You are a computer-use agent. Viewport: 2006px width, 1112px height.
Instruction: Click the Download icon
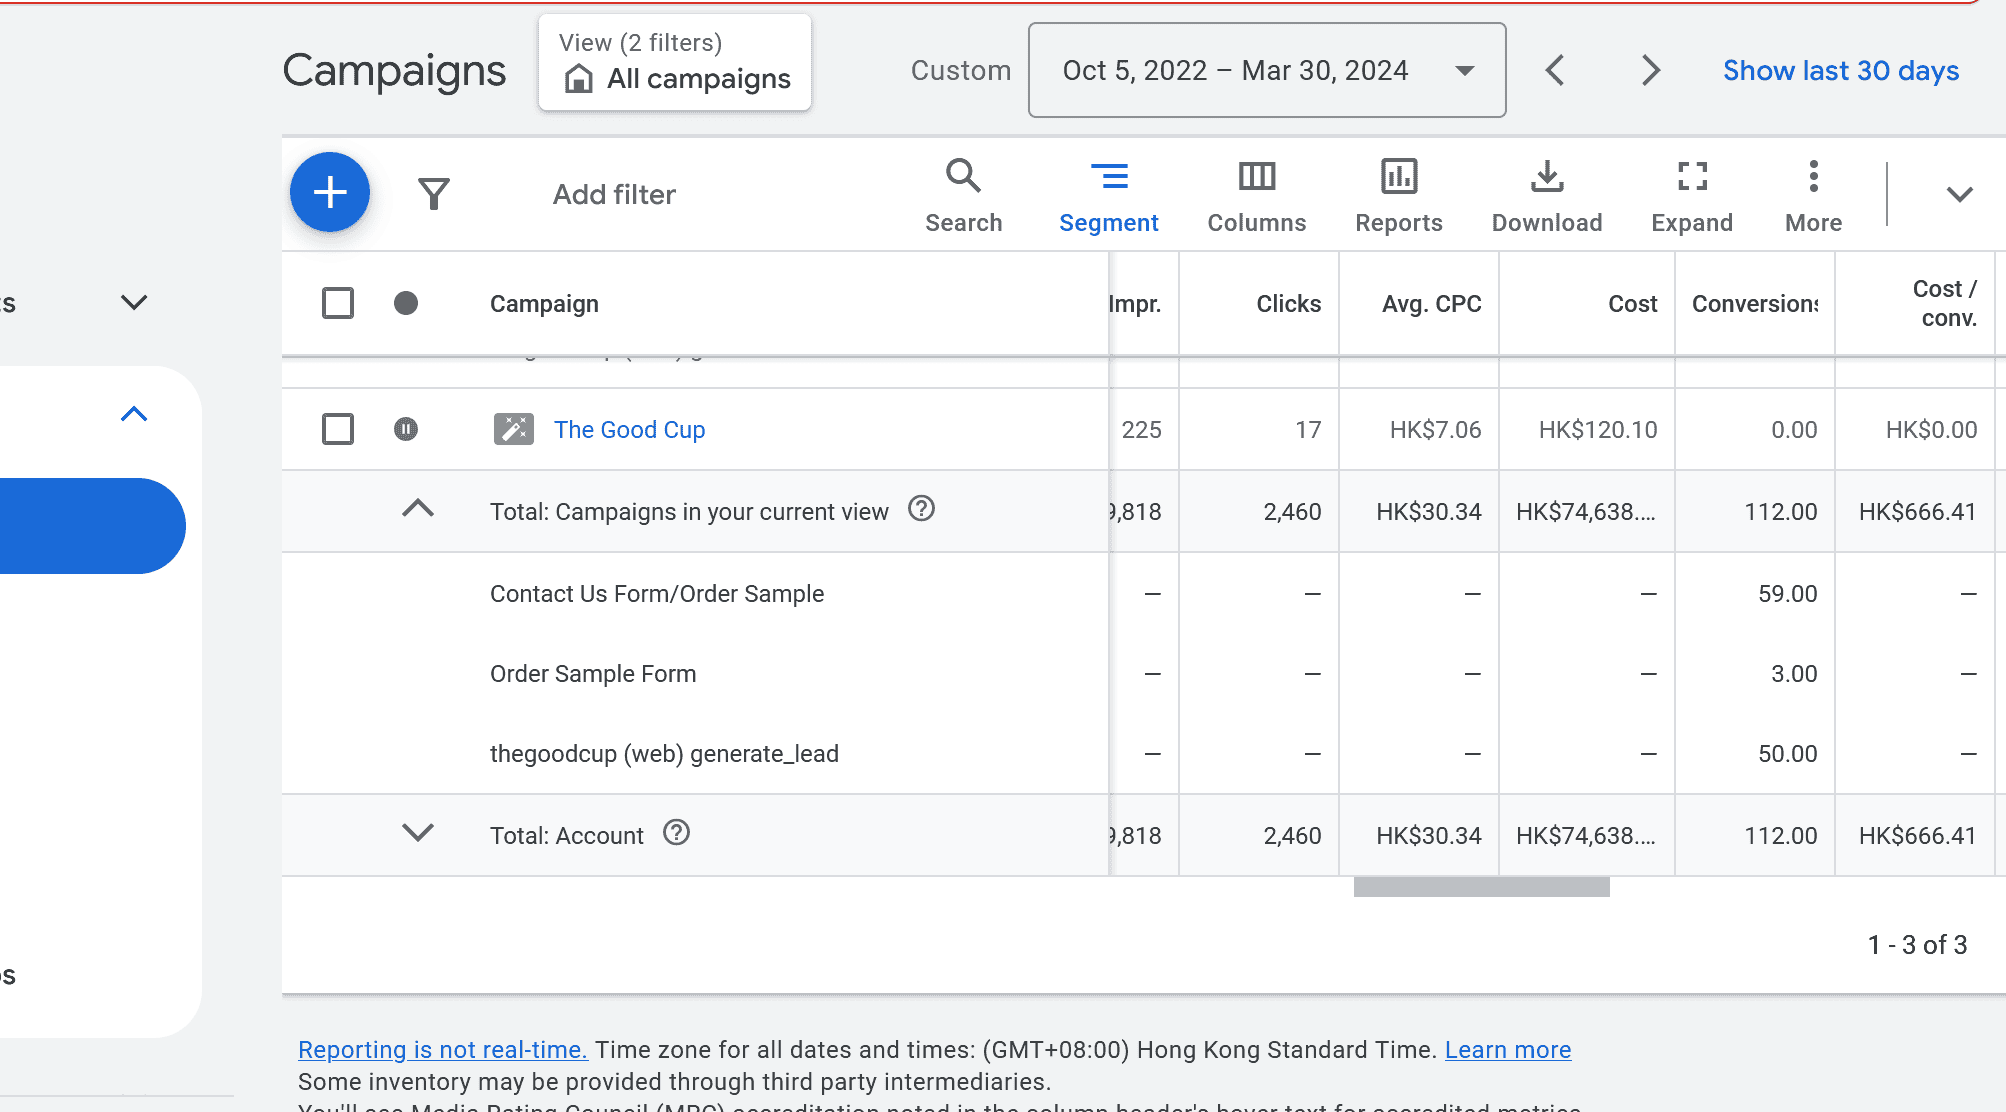1546,195
